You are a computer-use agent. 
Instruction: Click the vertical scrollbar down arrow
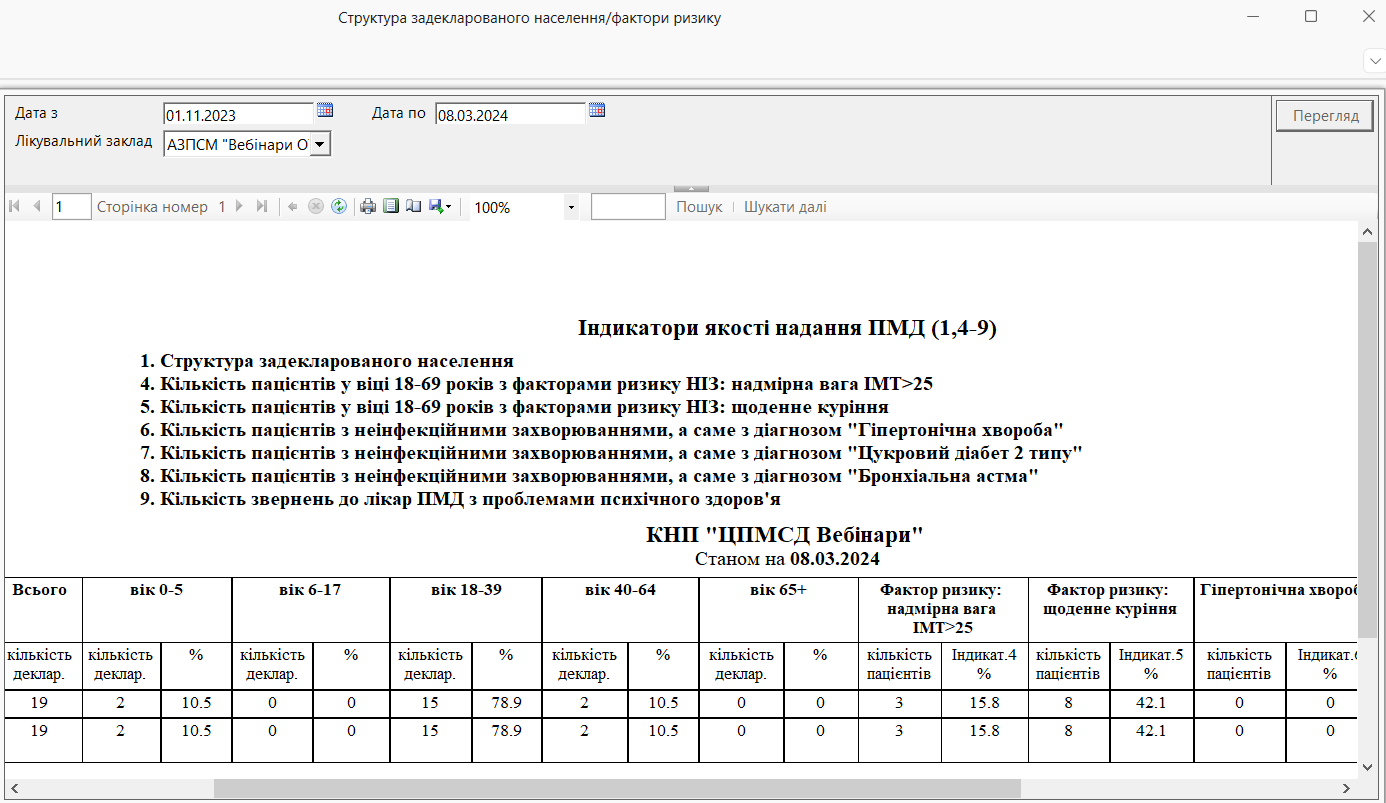1367,766
